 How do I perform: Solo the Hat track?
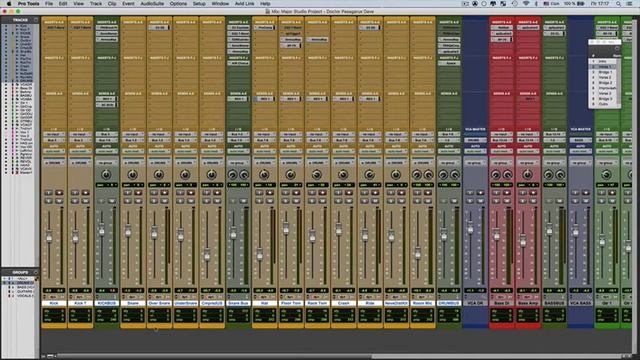click(259, 201)
